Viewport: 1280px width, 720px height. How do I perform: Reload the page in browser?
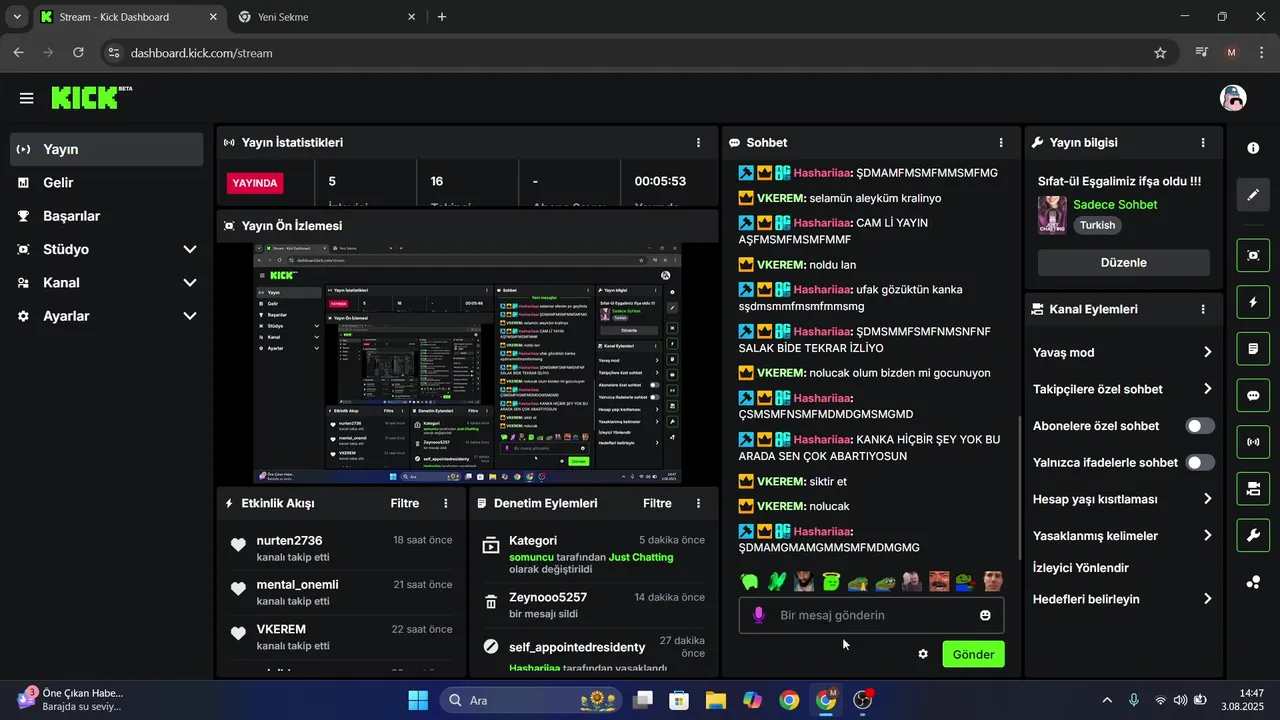(x=79, y=53)
